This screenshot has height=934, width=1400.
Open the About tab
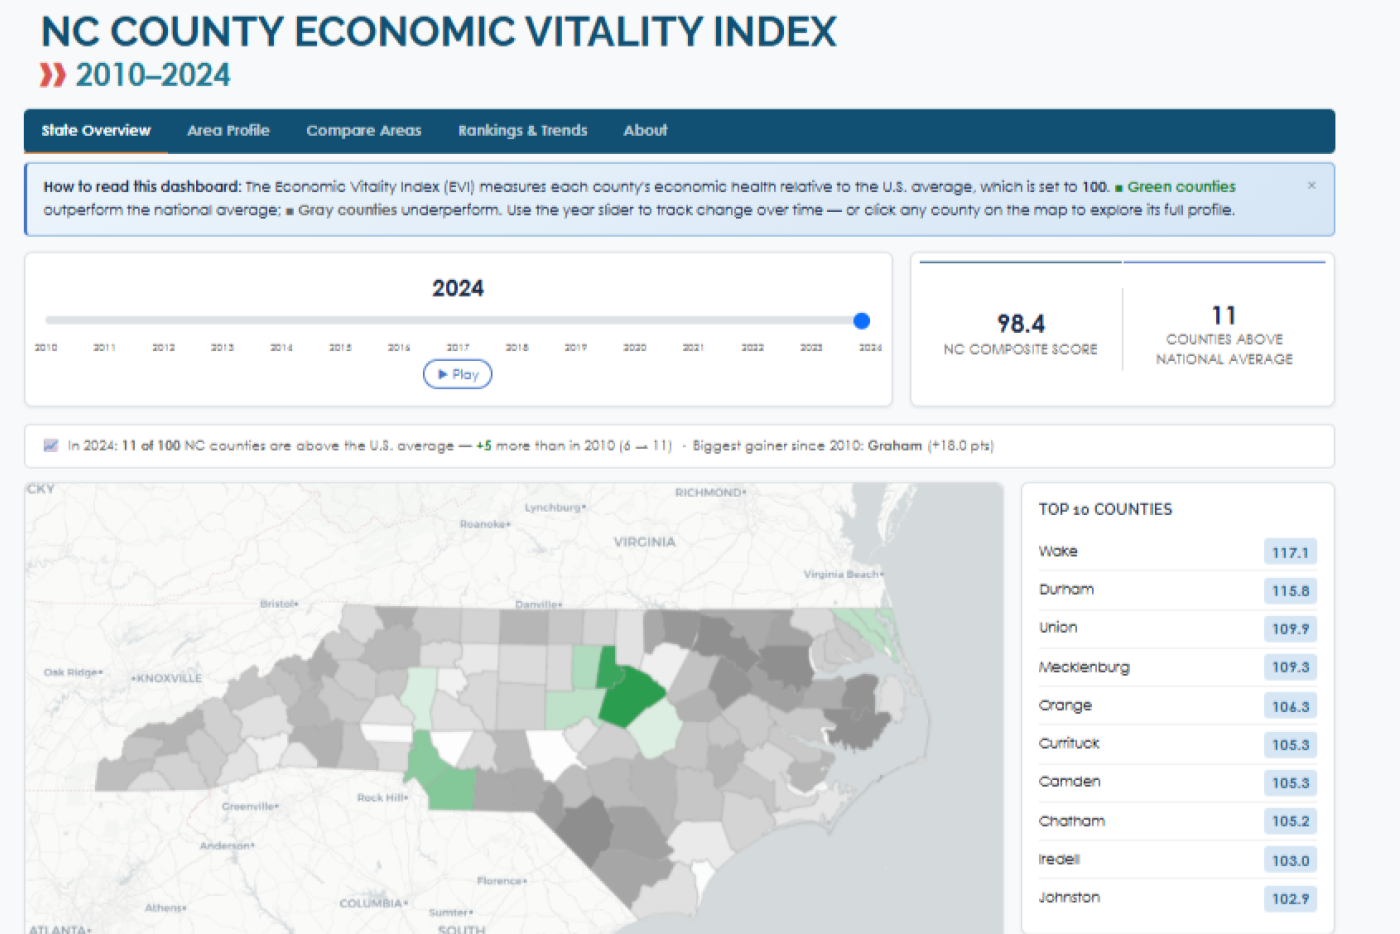tap(645, 131)
